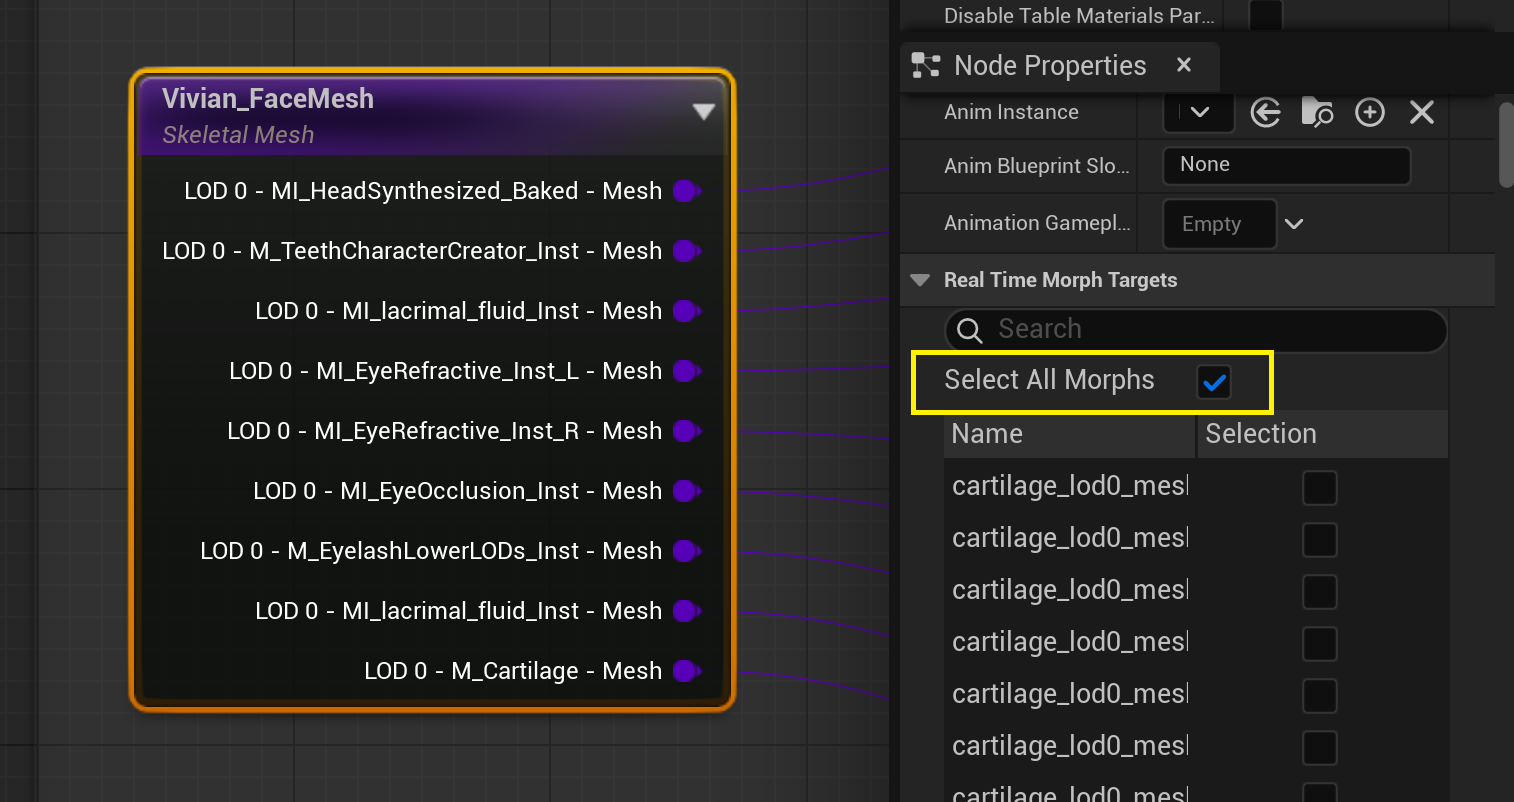The image size is (1514, 802).
Task: Click the Anim Blueprint Slot None field
Action: (1287, 165)
